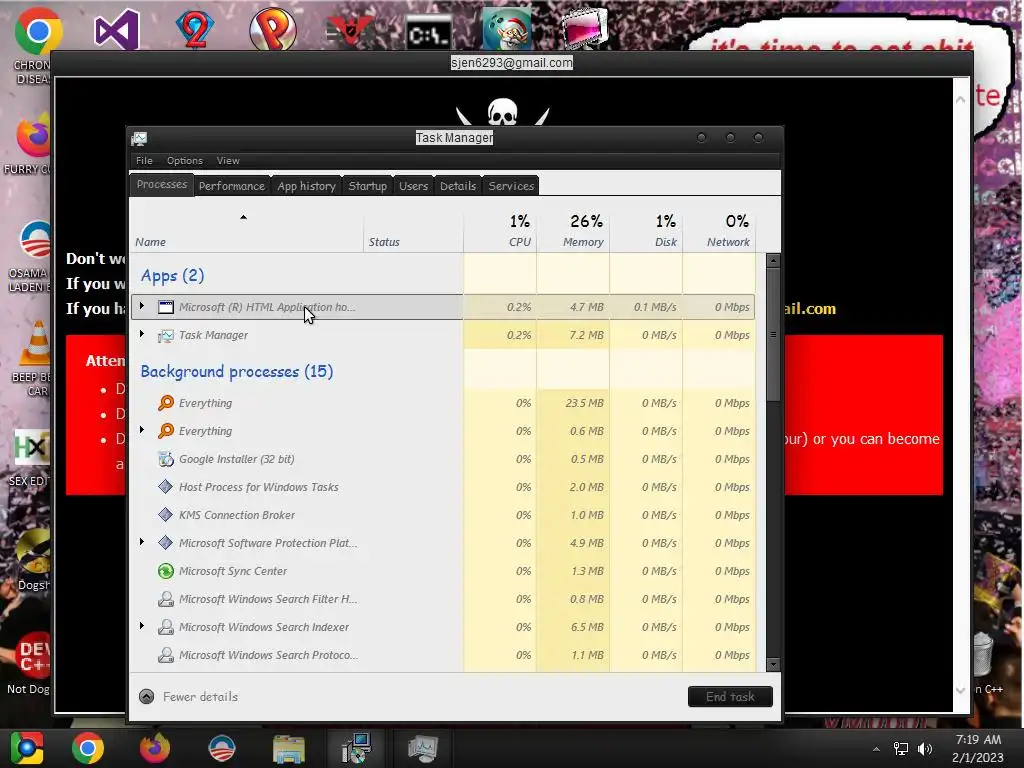Expand Microsoft Windows Search Indexer row
Screen dimensions: 1024x768
tap(142, 626)
